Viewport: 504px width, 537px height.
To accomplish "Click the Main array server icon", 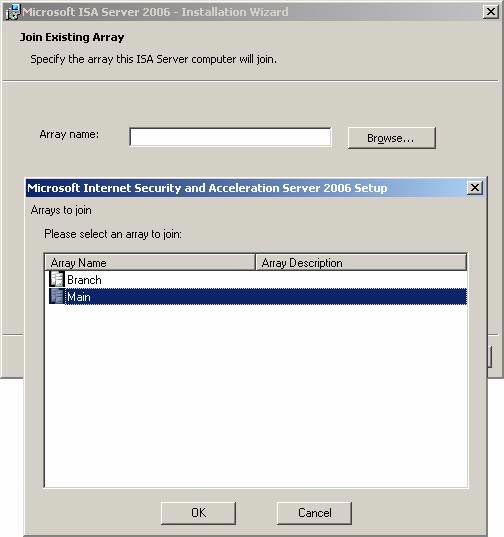I will coord(57,296).
